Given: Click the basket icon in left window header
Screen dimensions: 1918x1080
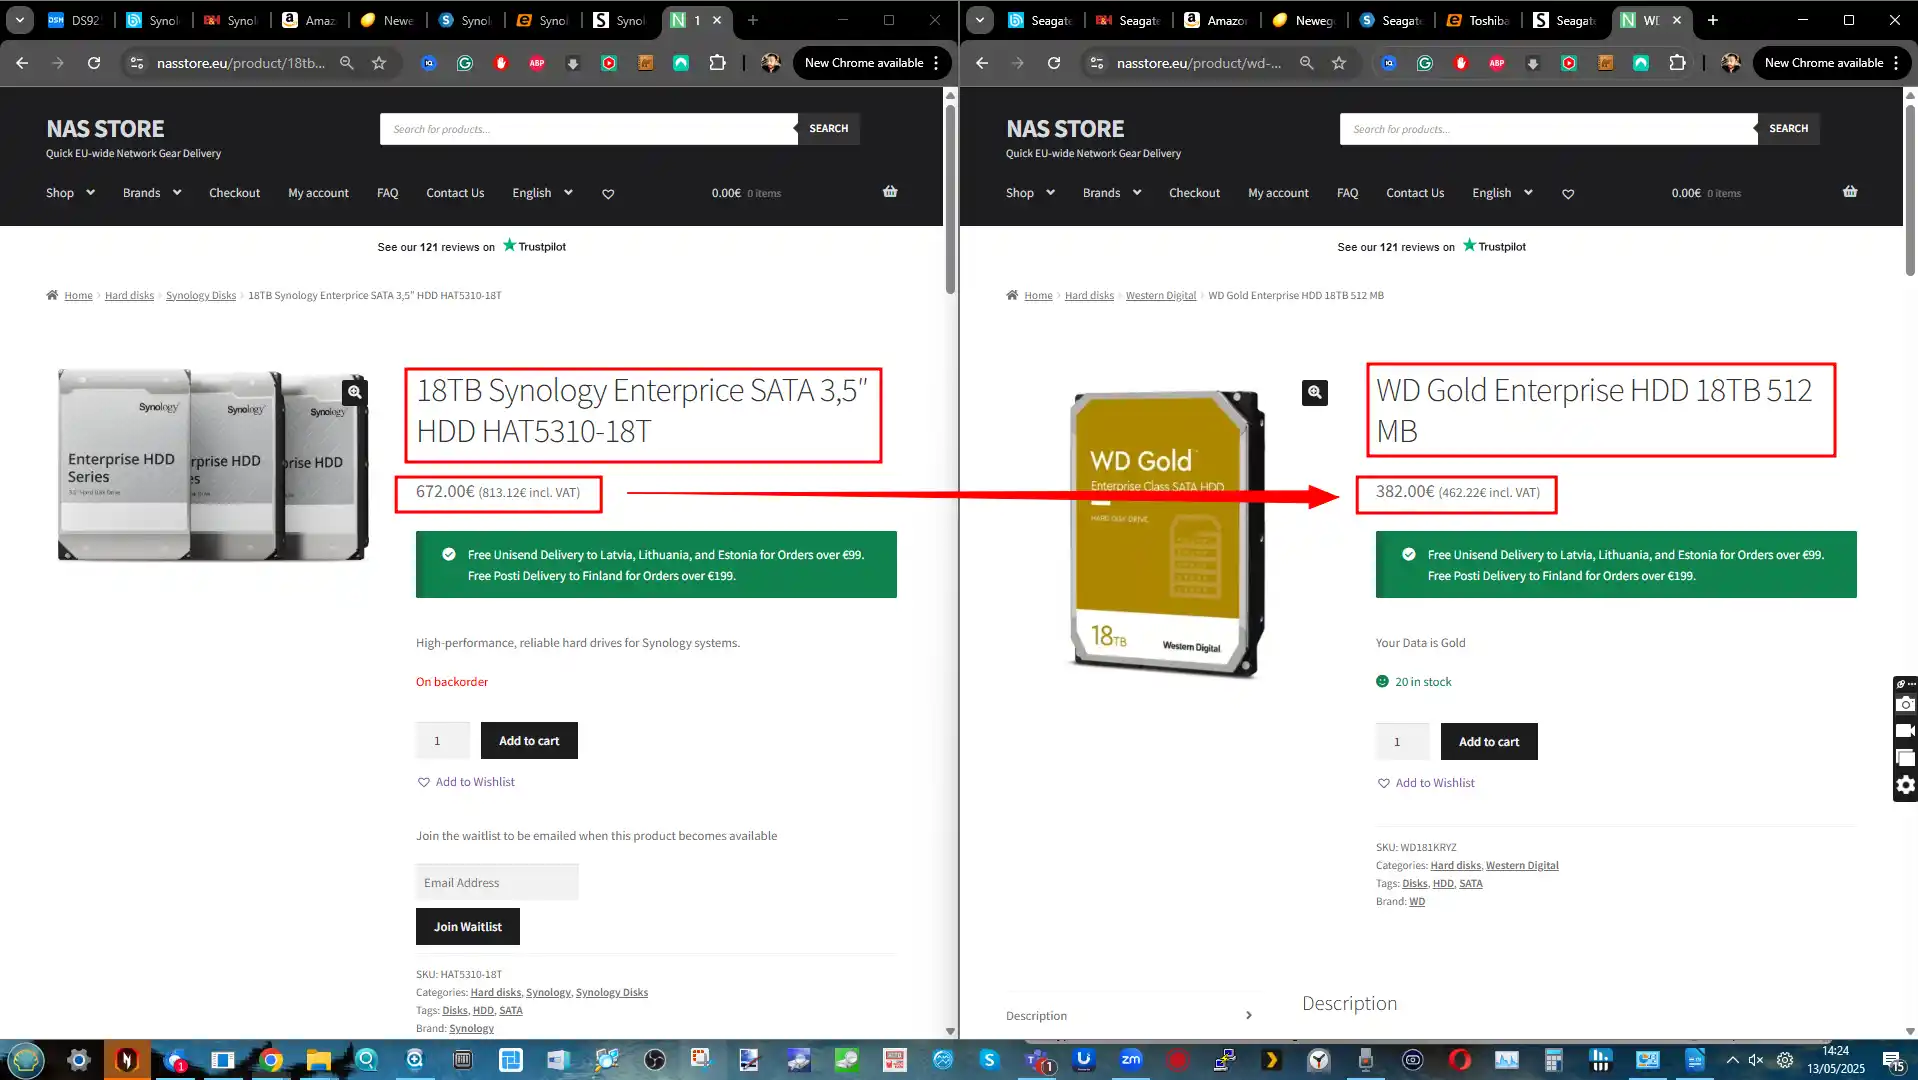Looking at the screenshot, I should (890, 192).
